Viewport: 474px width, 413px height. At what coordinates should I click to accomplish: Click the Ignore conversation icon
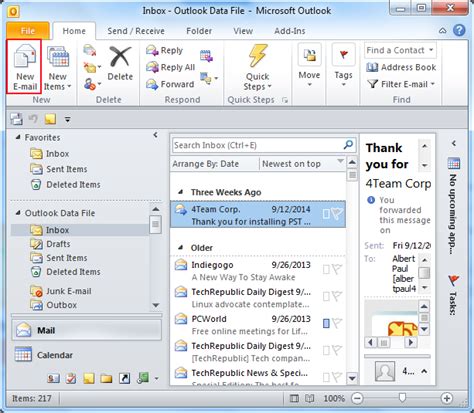[x=89, y=51]
